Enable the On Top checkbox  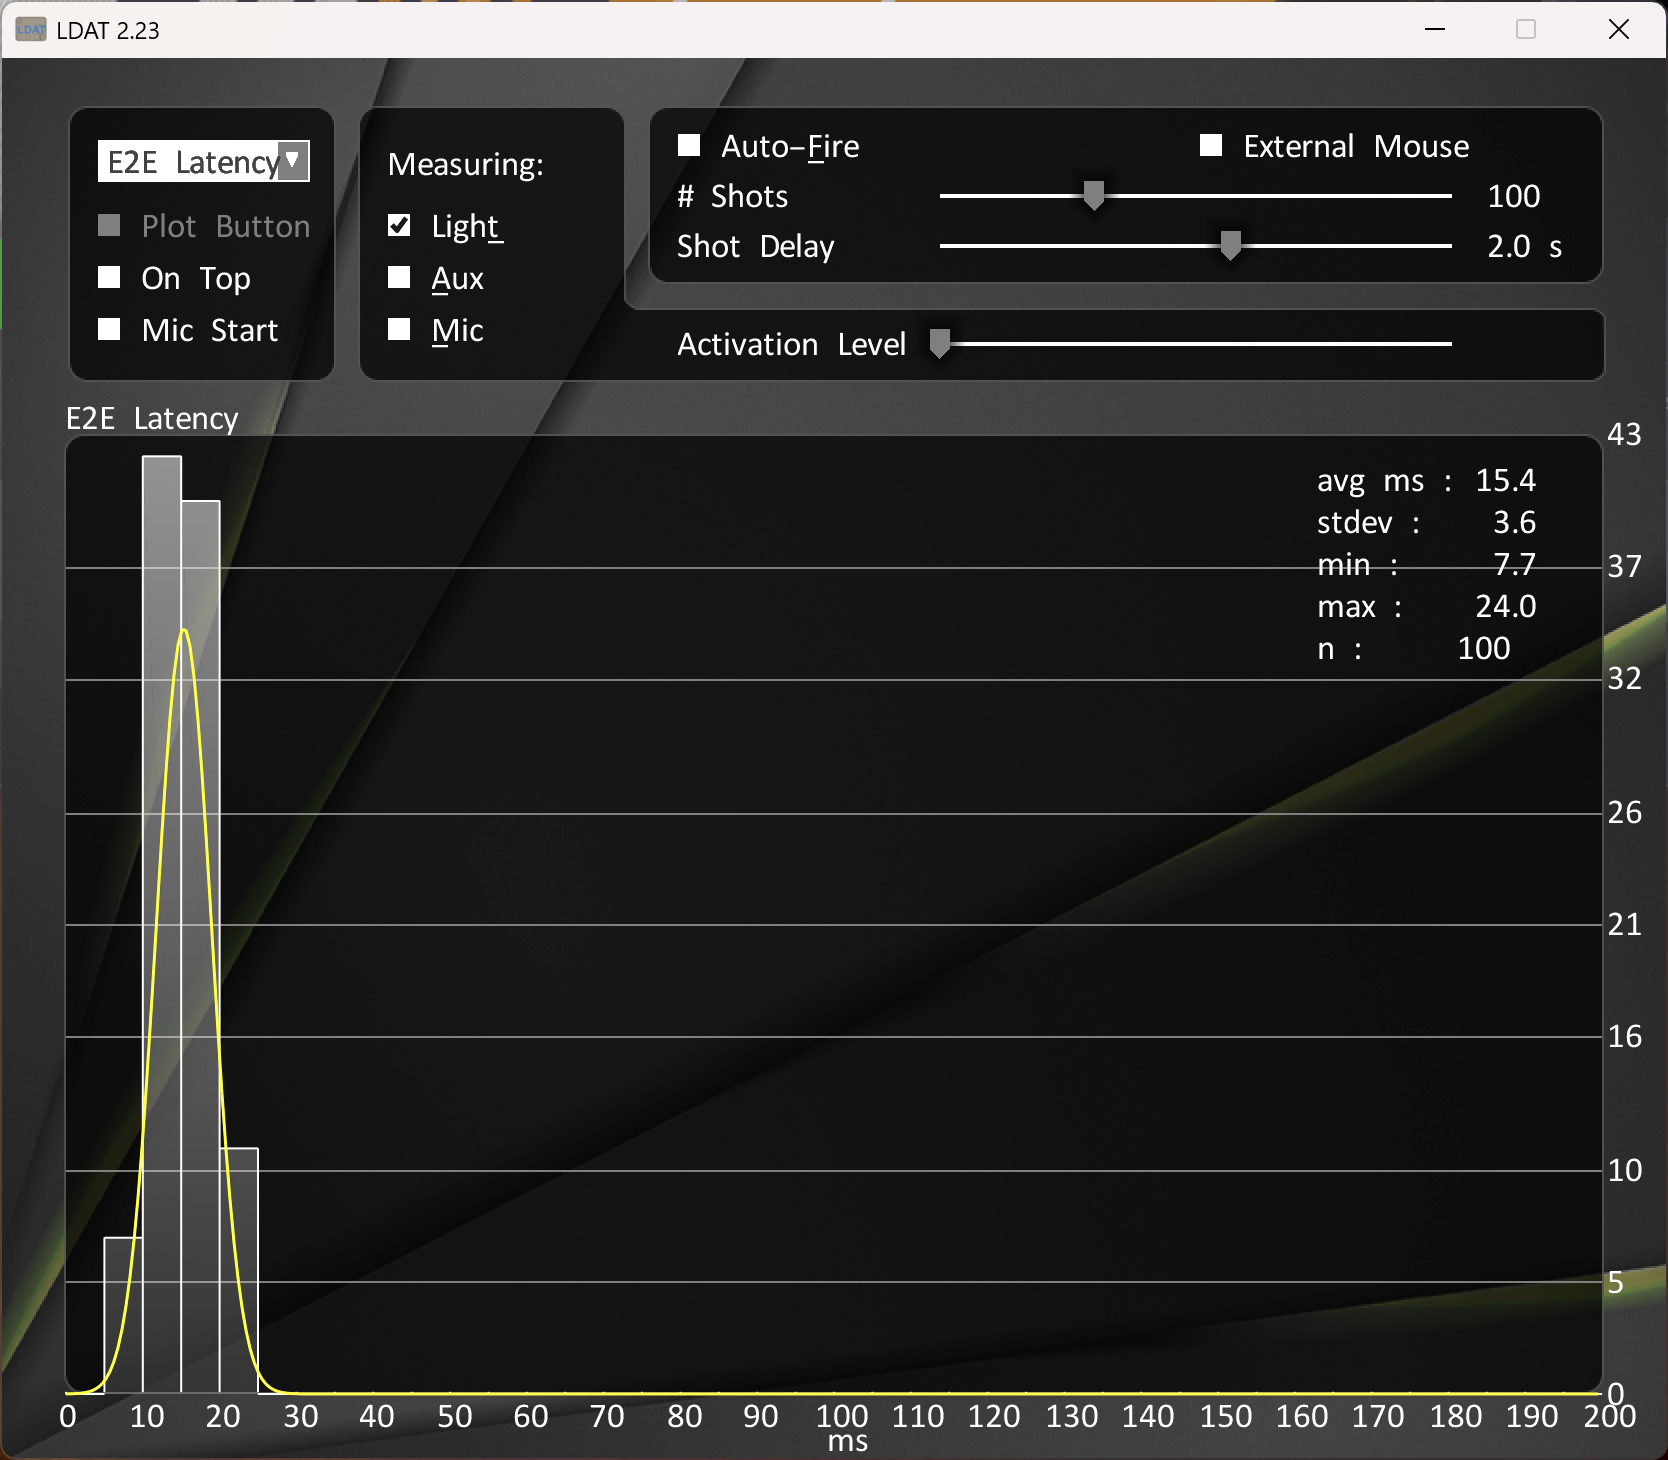point(109,277)
